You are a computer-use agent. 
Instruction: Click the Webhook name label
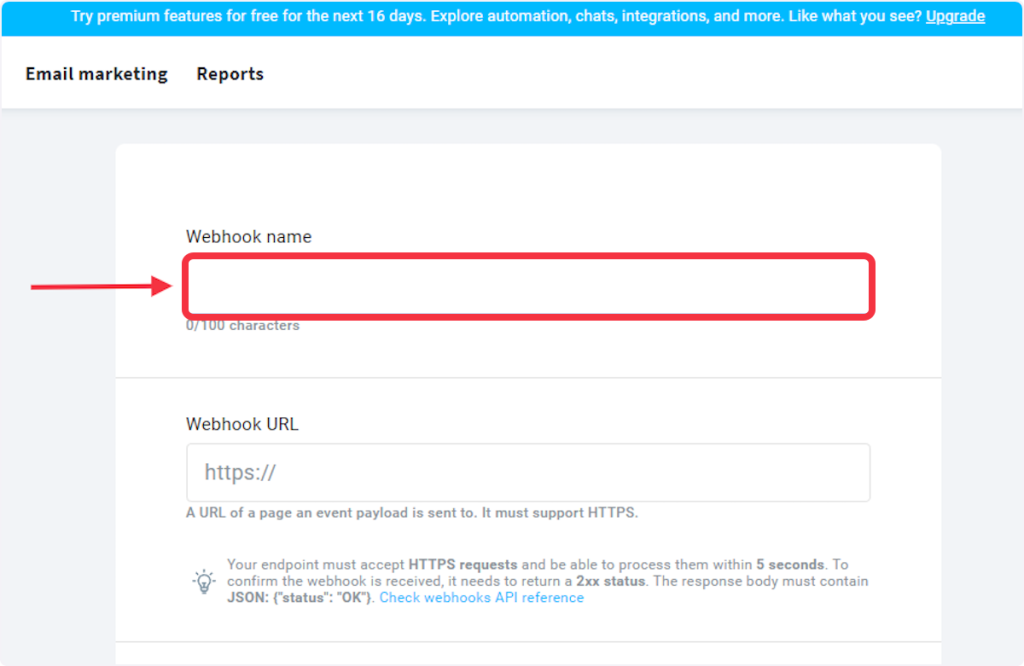[249, 237]
